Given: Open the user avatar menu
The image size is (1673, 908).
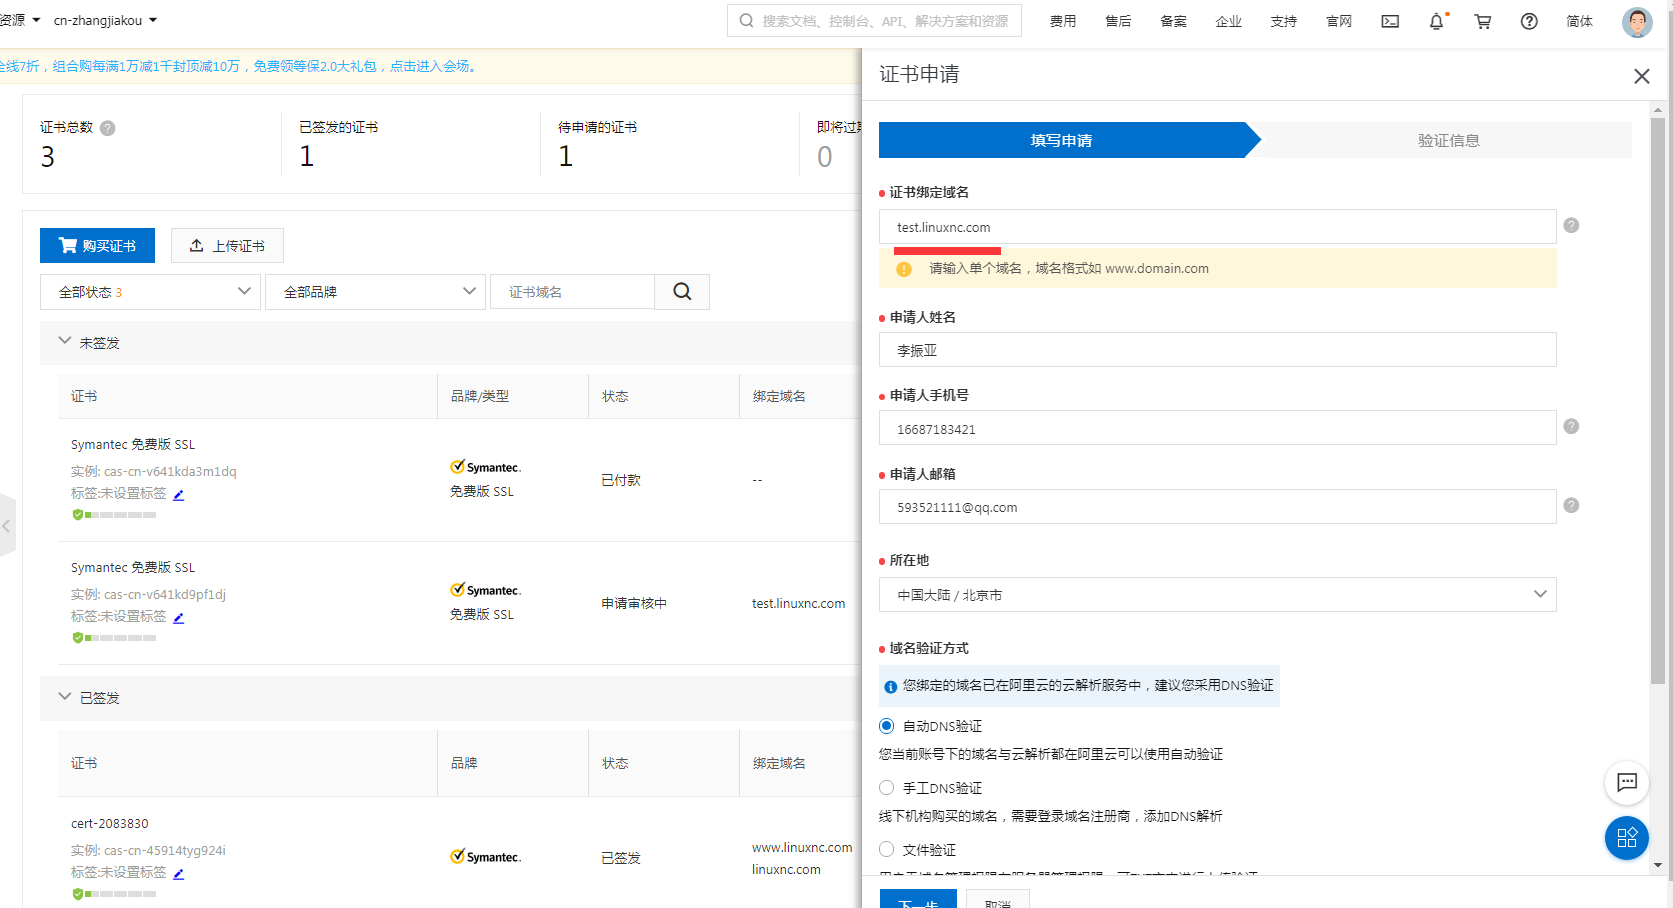Looking at the screenshot, I should point(1637,22).
